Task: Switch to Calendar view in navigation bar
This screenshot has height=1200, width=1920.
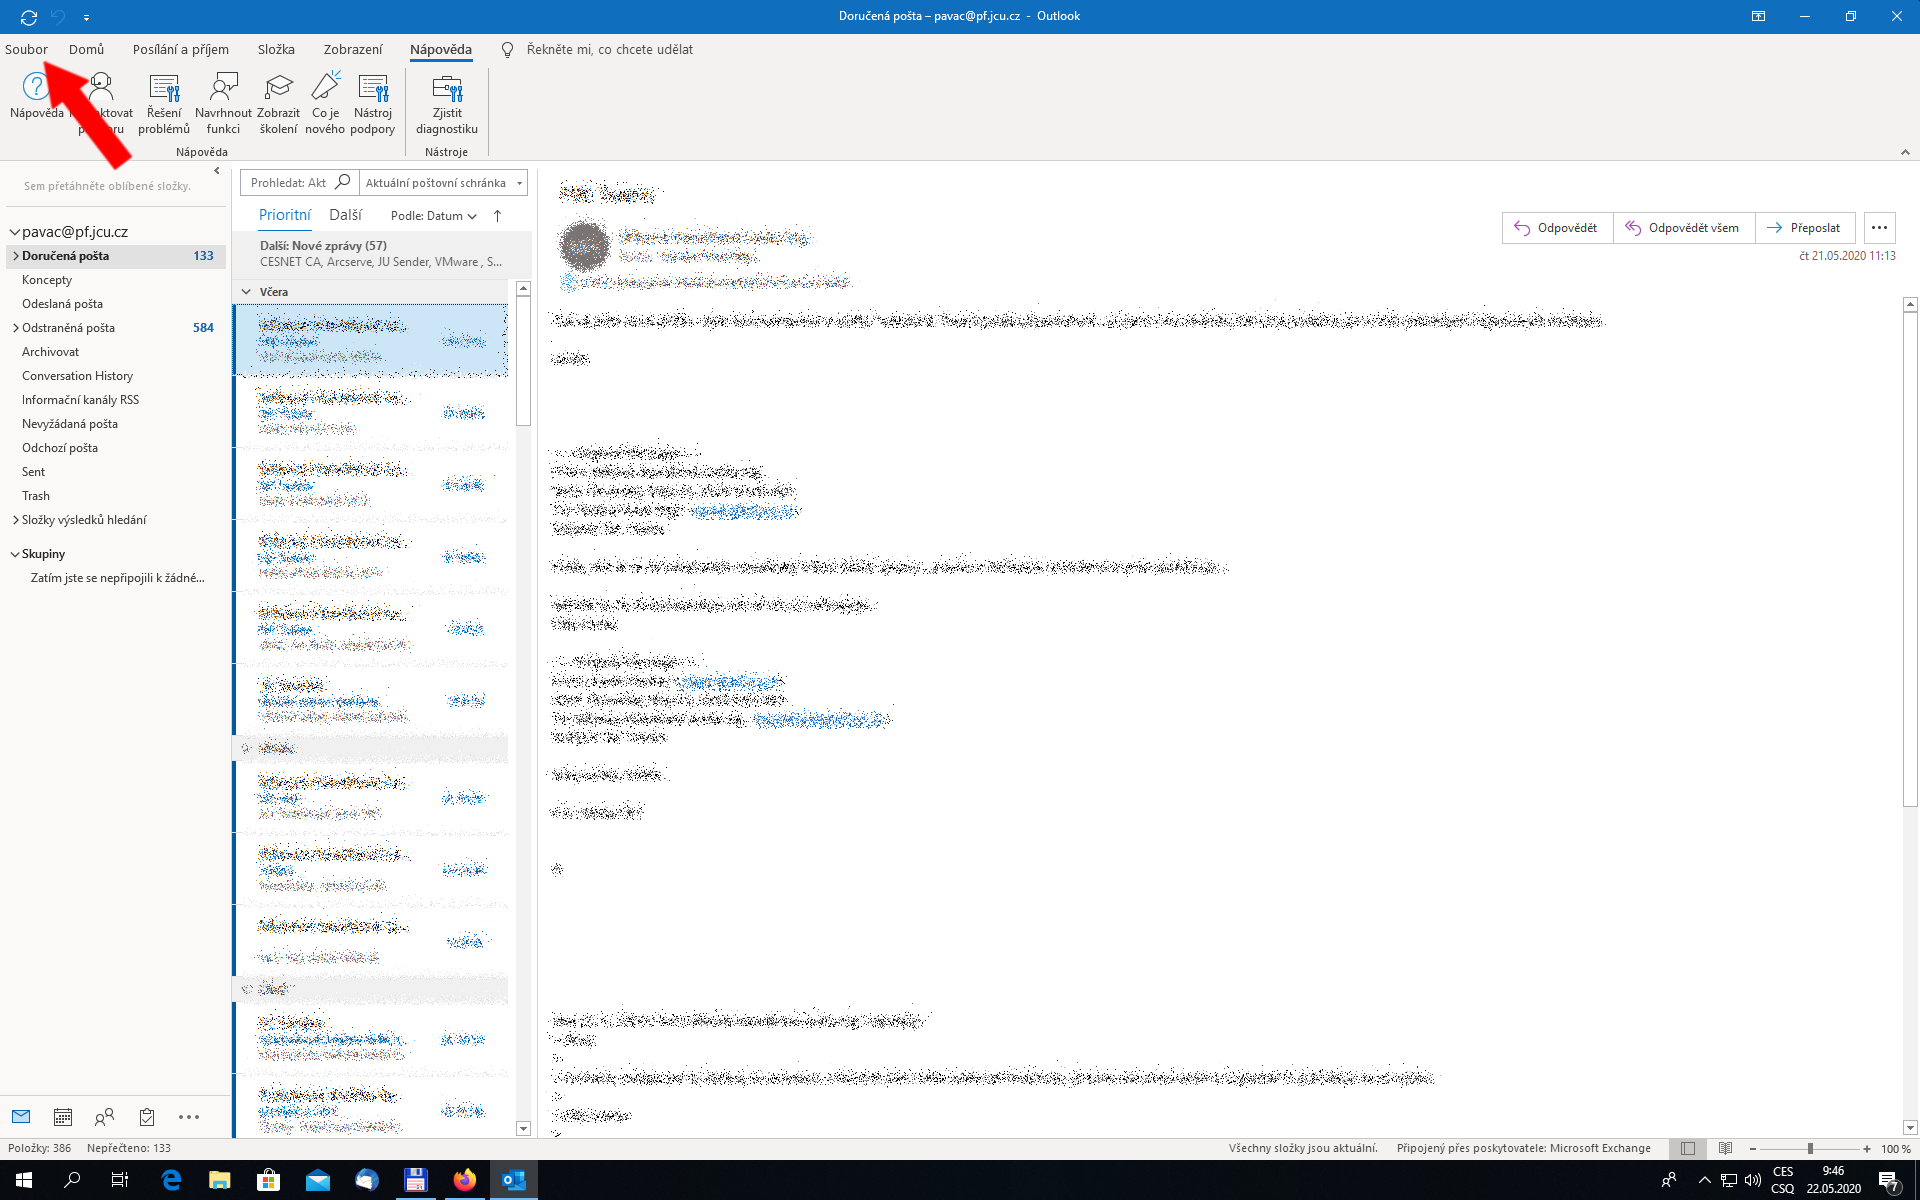Action: pyautogui.click(x=63, y=1117)
